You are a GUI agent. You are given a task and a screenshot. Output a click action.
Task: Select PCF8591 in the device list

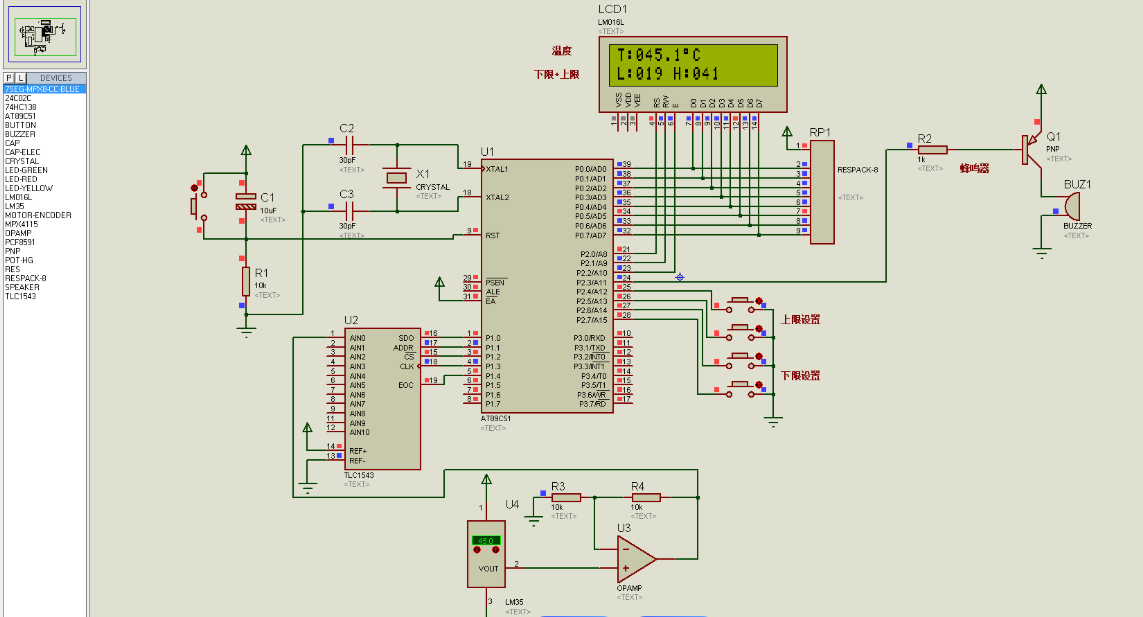pyautogui.click(x=20, y=242)
